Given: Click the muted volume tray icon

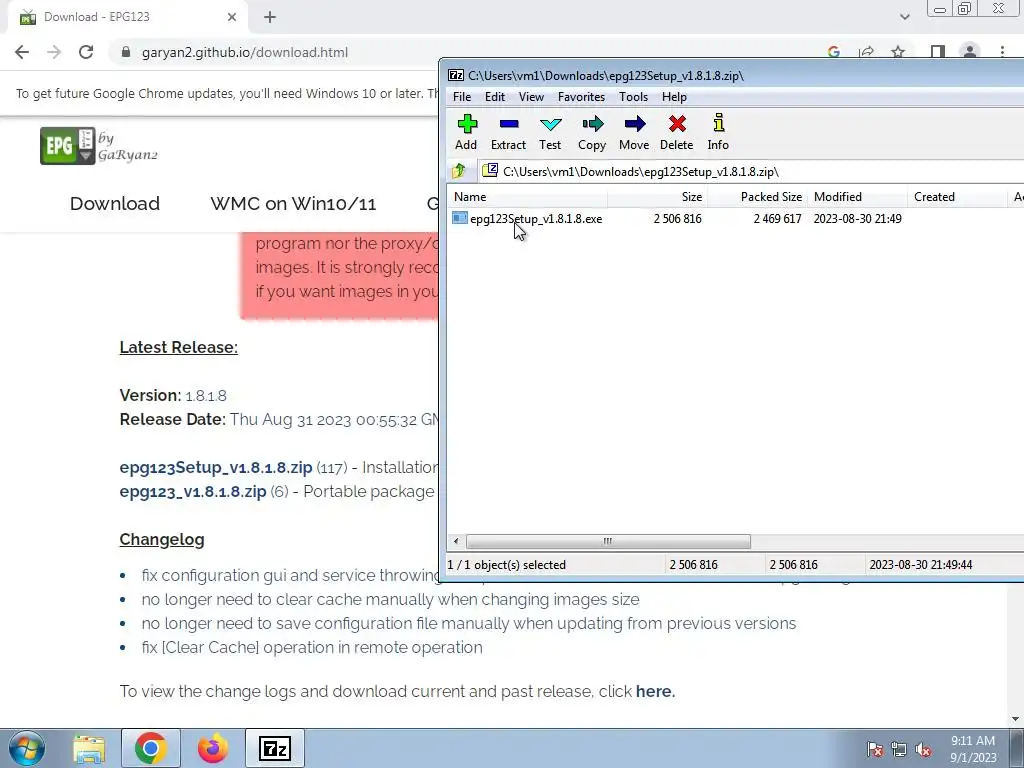Looking at the screenshot, I should click(923, 750).
